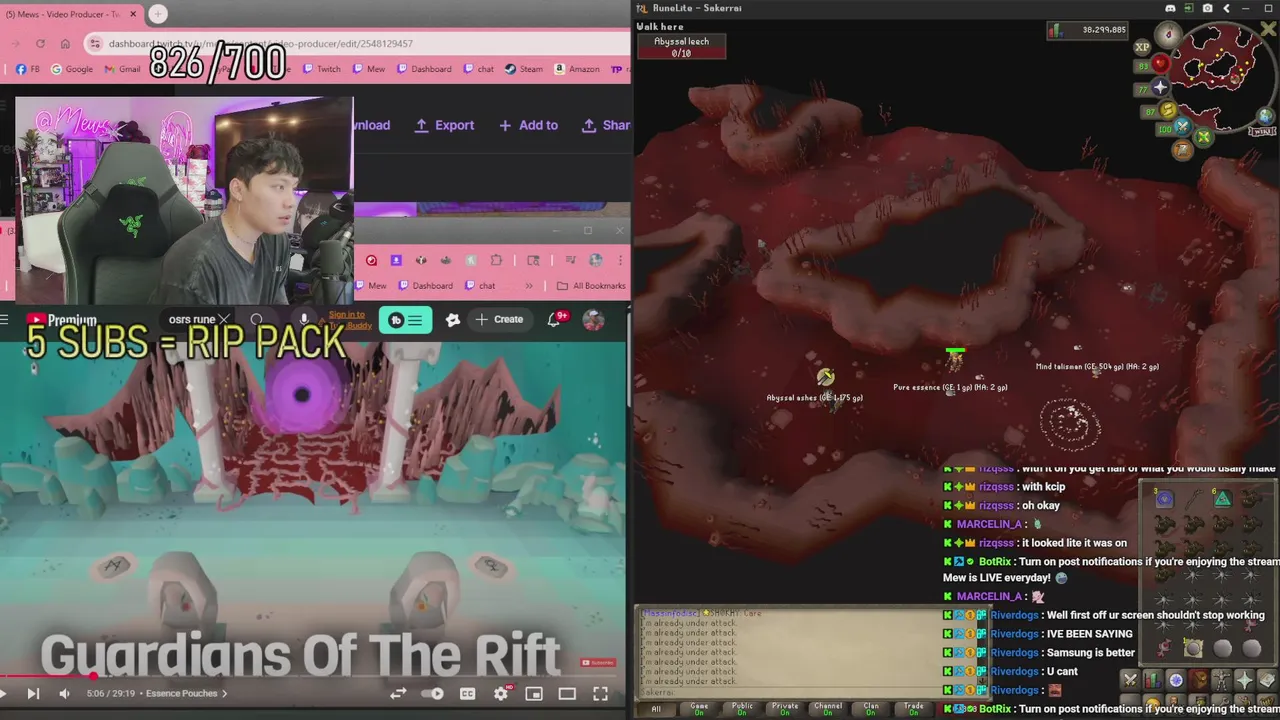This screenshot has height=720, width=1280.
Task: Open the Amazon bookmark
Action: [577, 69]
